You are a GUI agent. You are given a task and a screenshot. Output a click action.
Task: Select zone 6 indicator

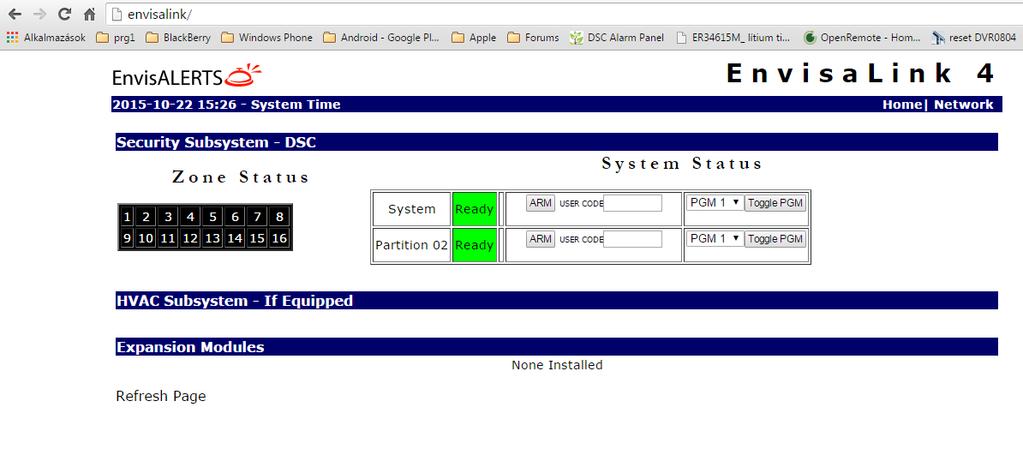235,217
